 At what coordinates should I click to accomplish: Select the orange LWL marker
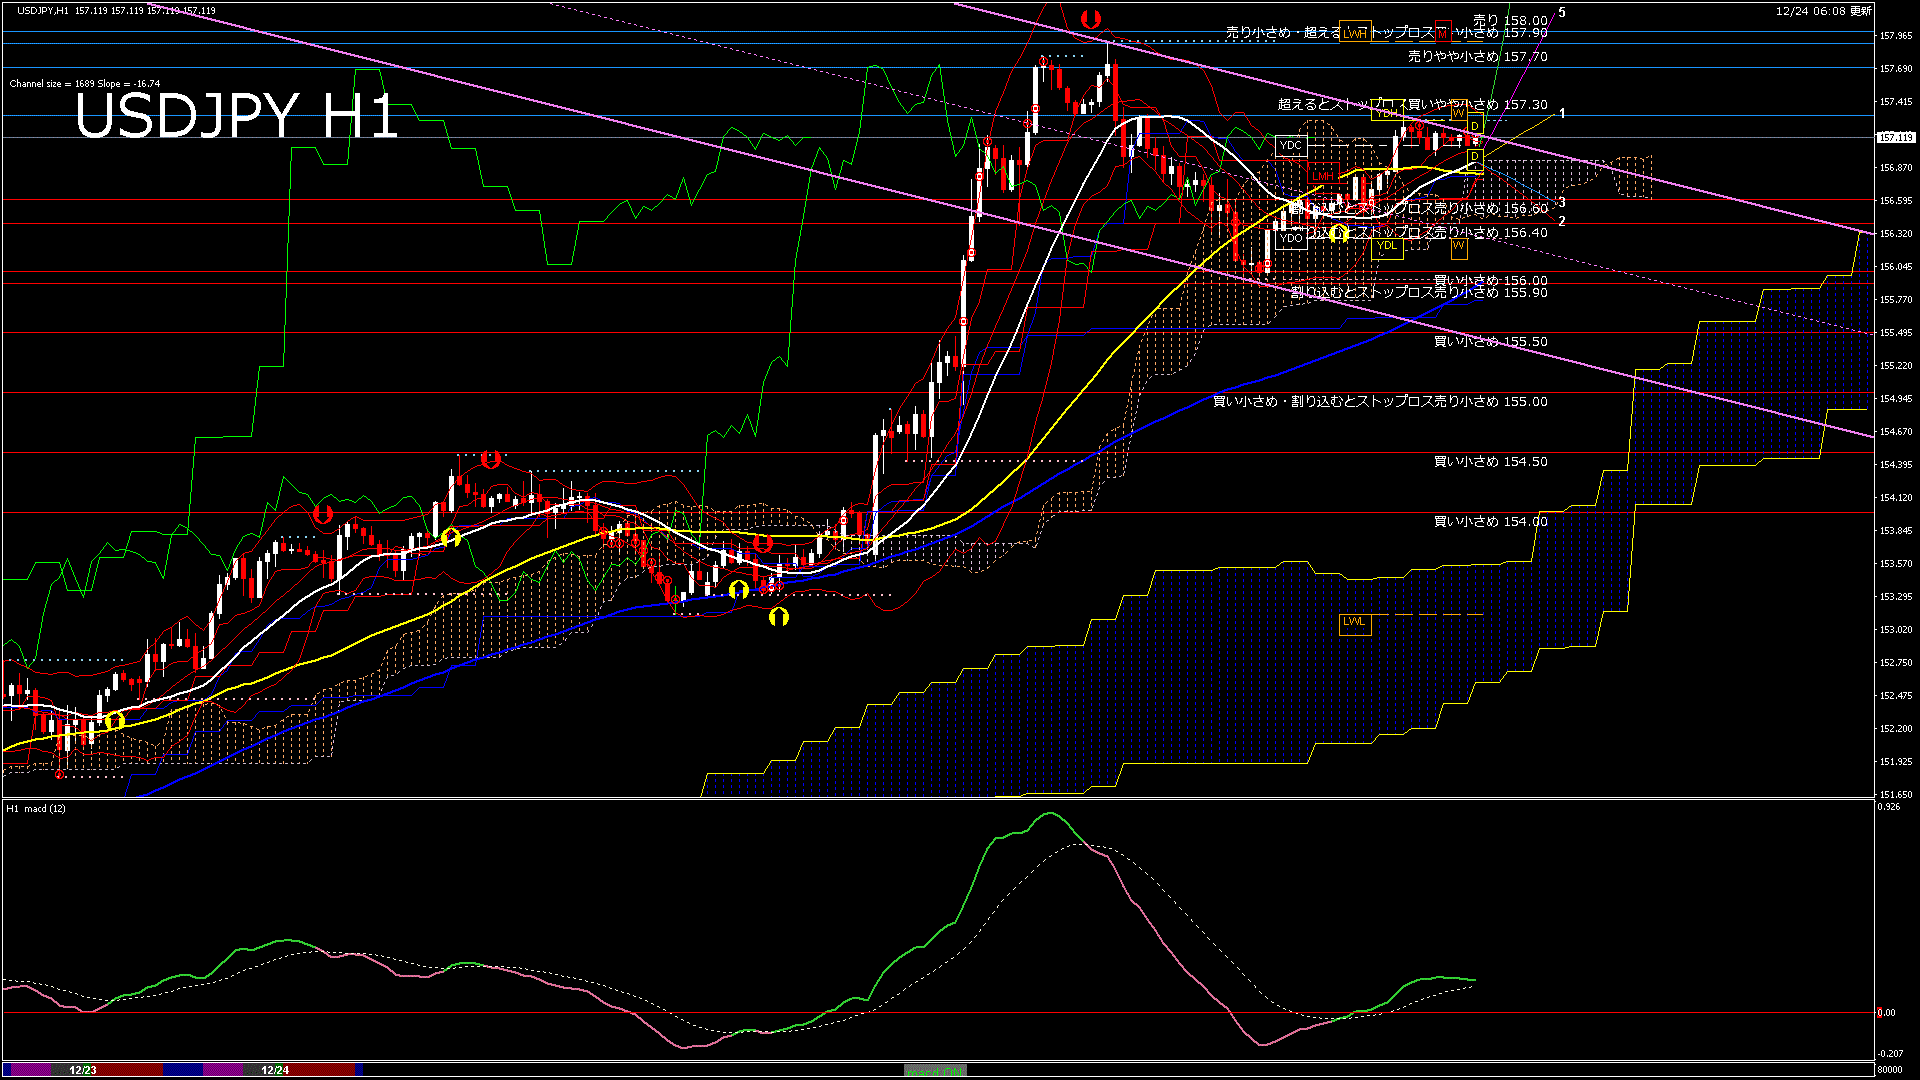[x=1354, y=622]
